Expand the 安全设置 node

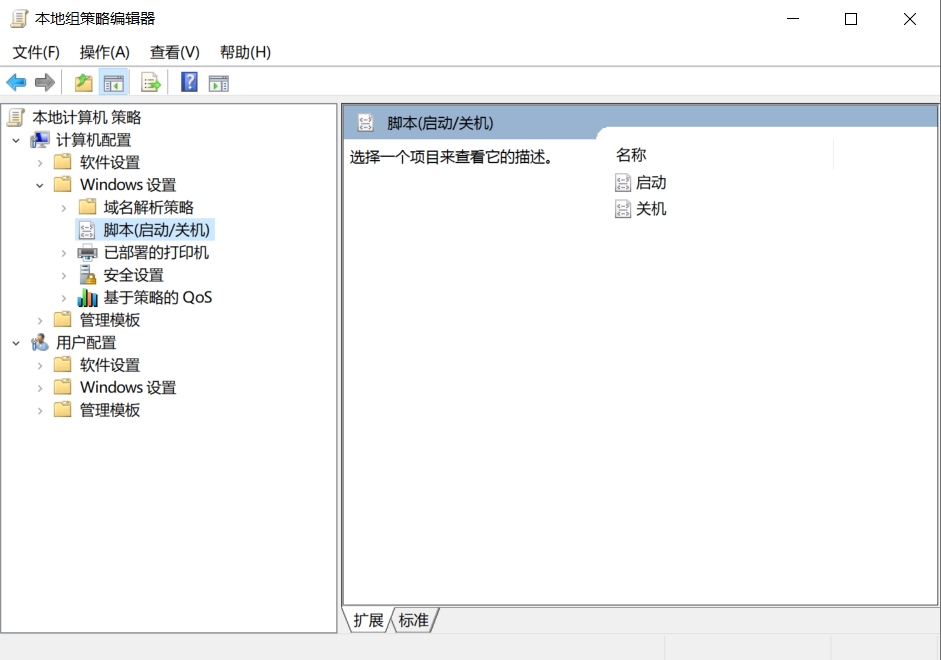click(x=64, y=275)
